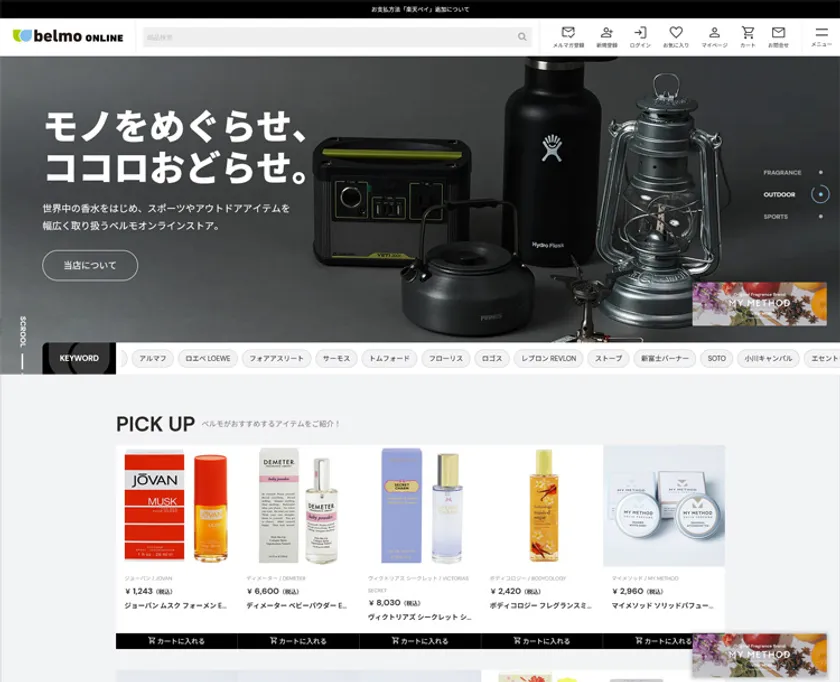Open the hamburger menu
840x682 pixels.
pyautogui.click(x=821, y=37)
